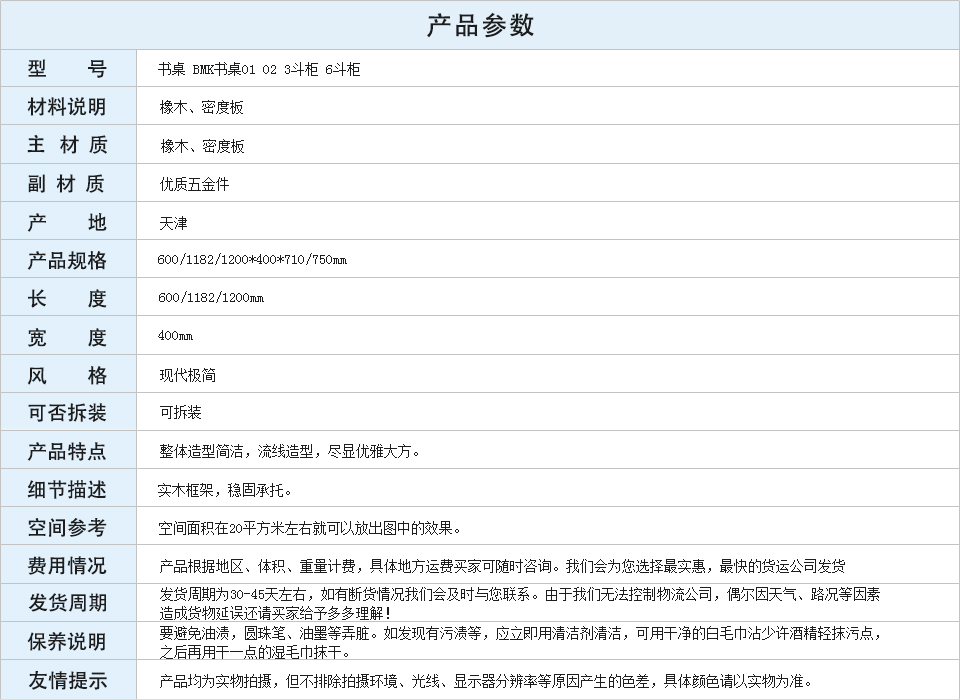Click the spec value '600/1182/1200*400*710/750mm'

252,260
